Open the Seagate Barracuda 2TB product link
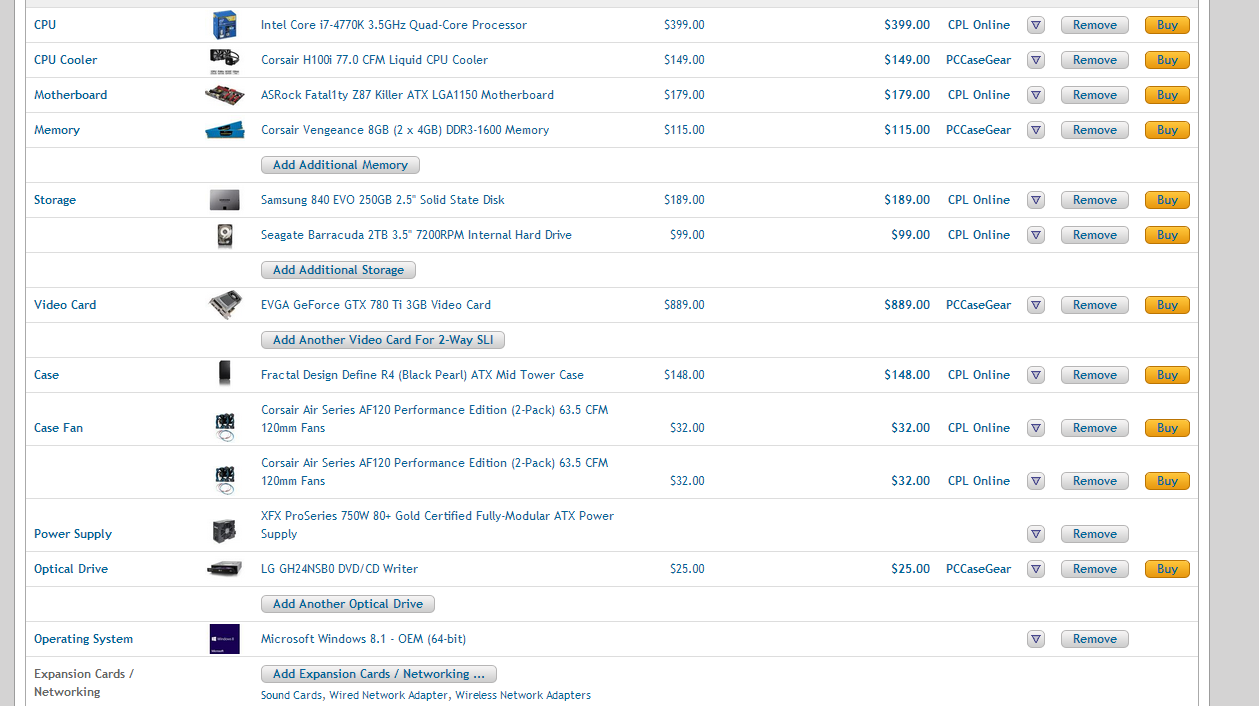 click(x=416, y=235)
